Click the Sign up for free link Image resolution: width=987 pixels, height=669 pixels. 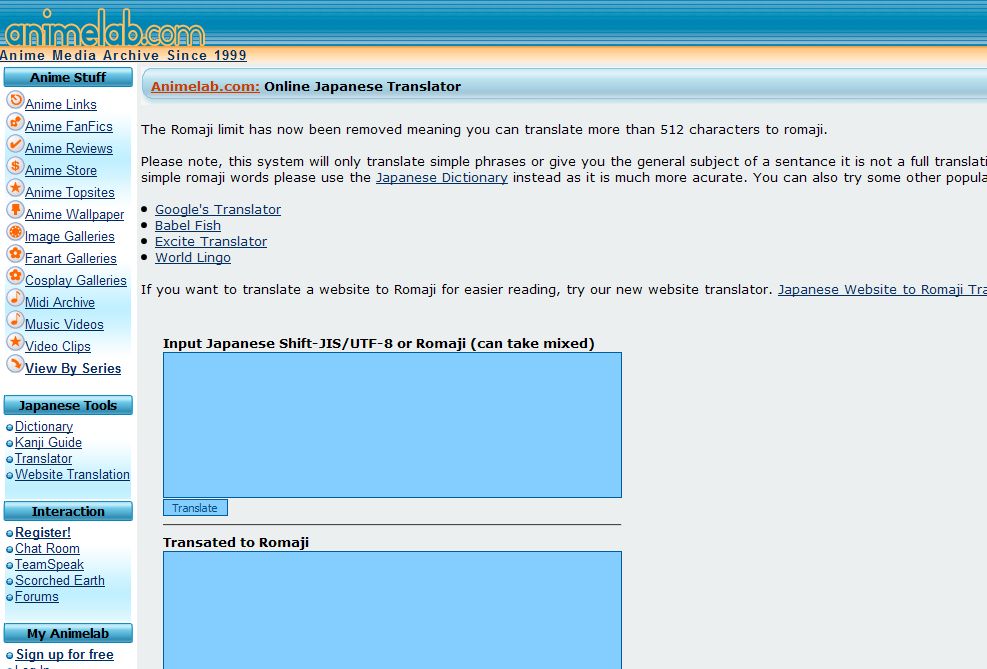click(65, 655)
